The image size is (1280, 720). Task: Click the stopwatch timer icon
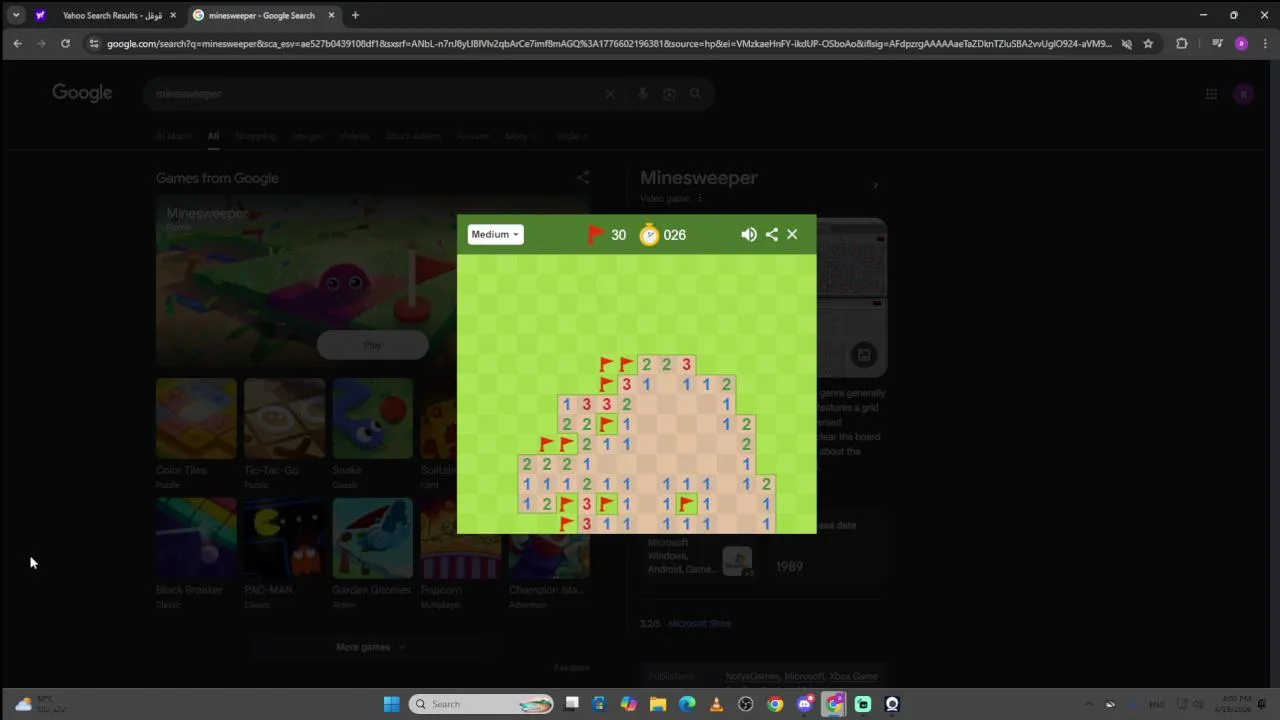650,234
